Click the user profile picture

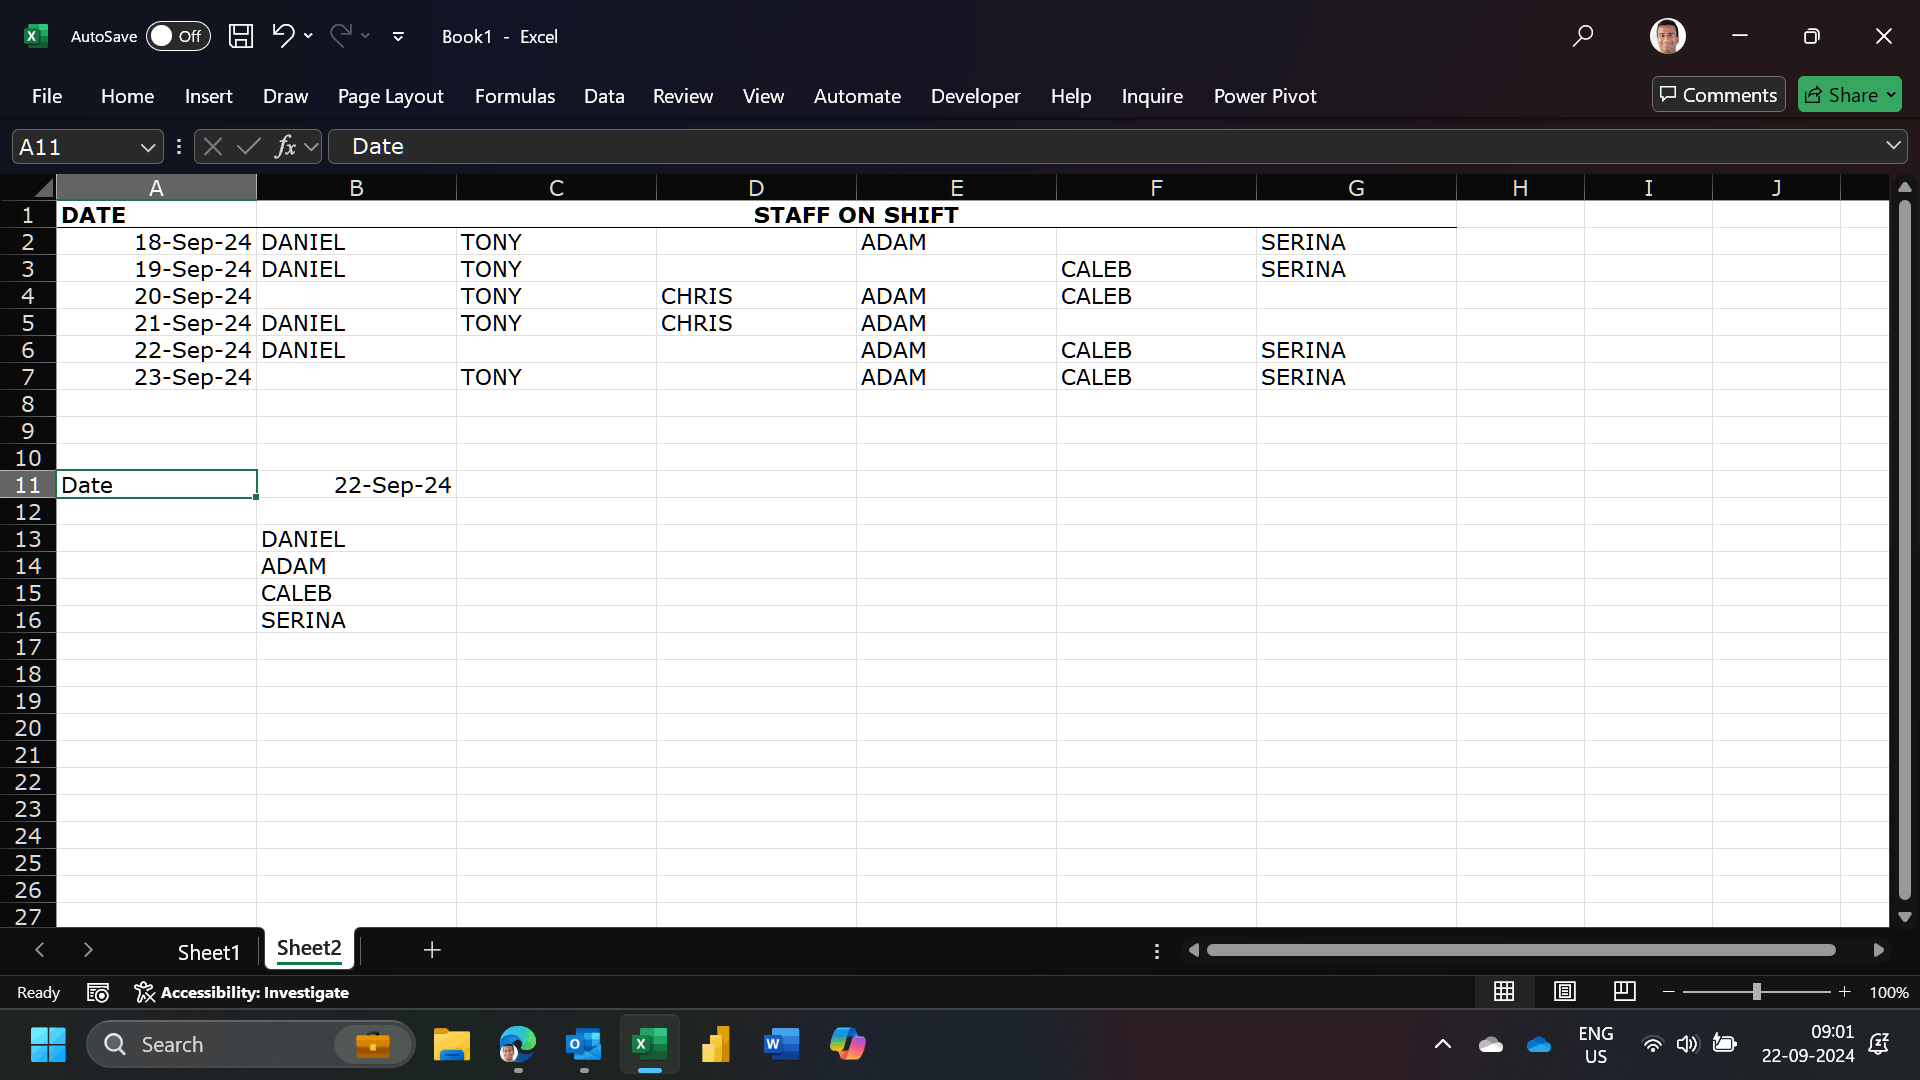click(1667, 36)
